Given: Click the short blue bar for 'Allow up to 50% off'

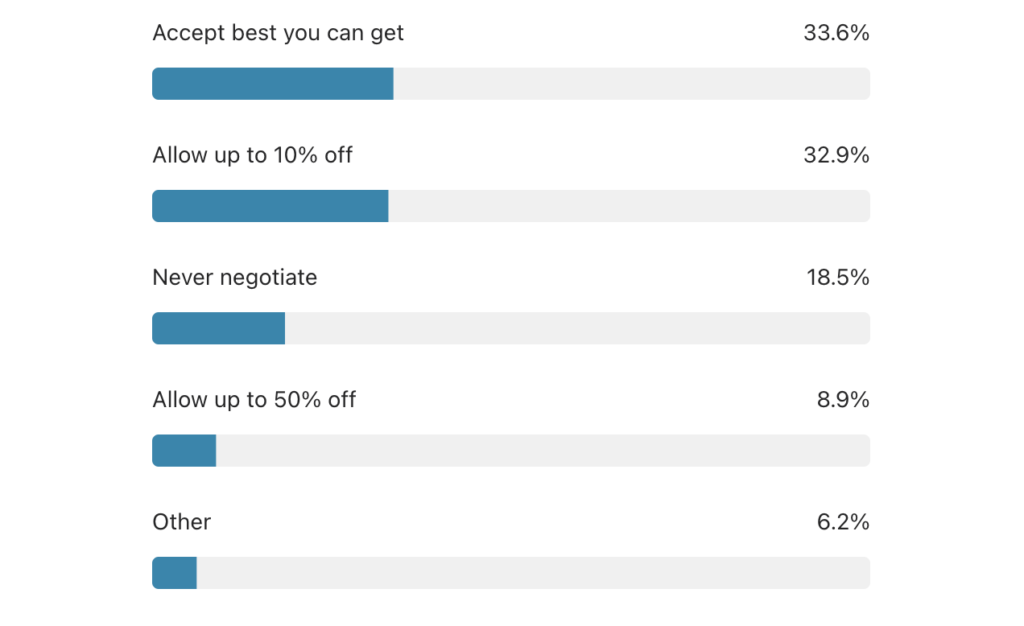Looking at the screenshot, I should pos(184,450).
